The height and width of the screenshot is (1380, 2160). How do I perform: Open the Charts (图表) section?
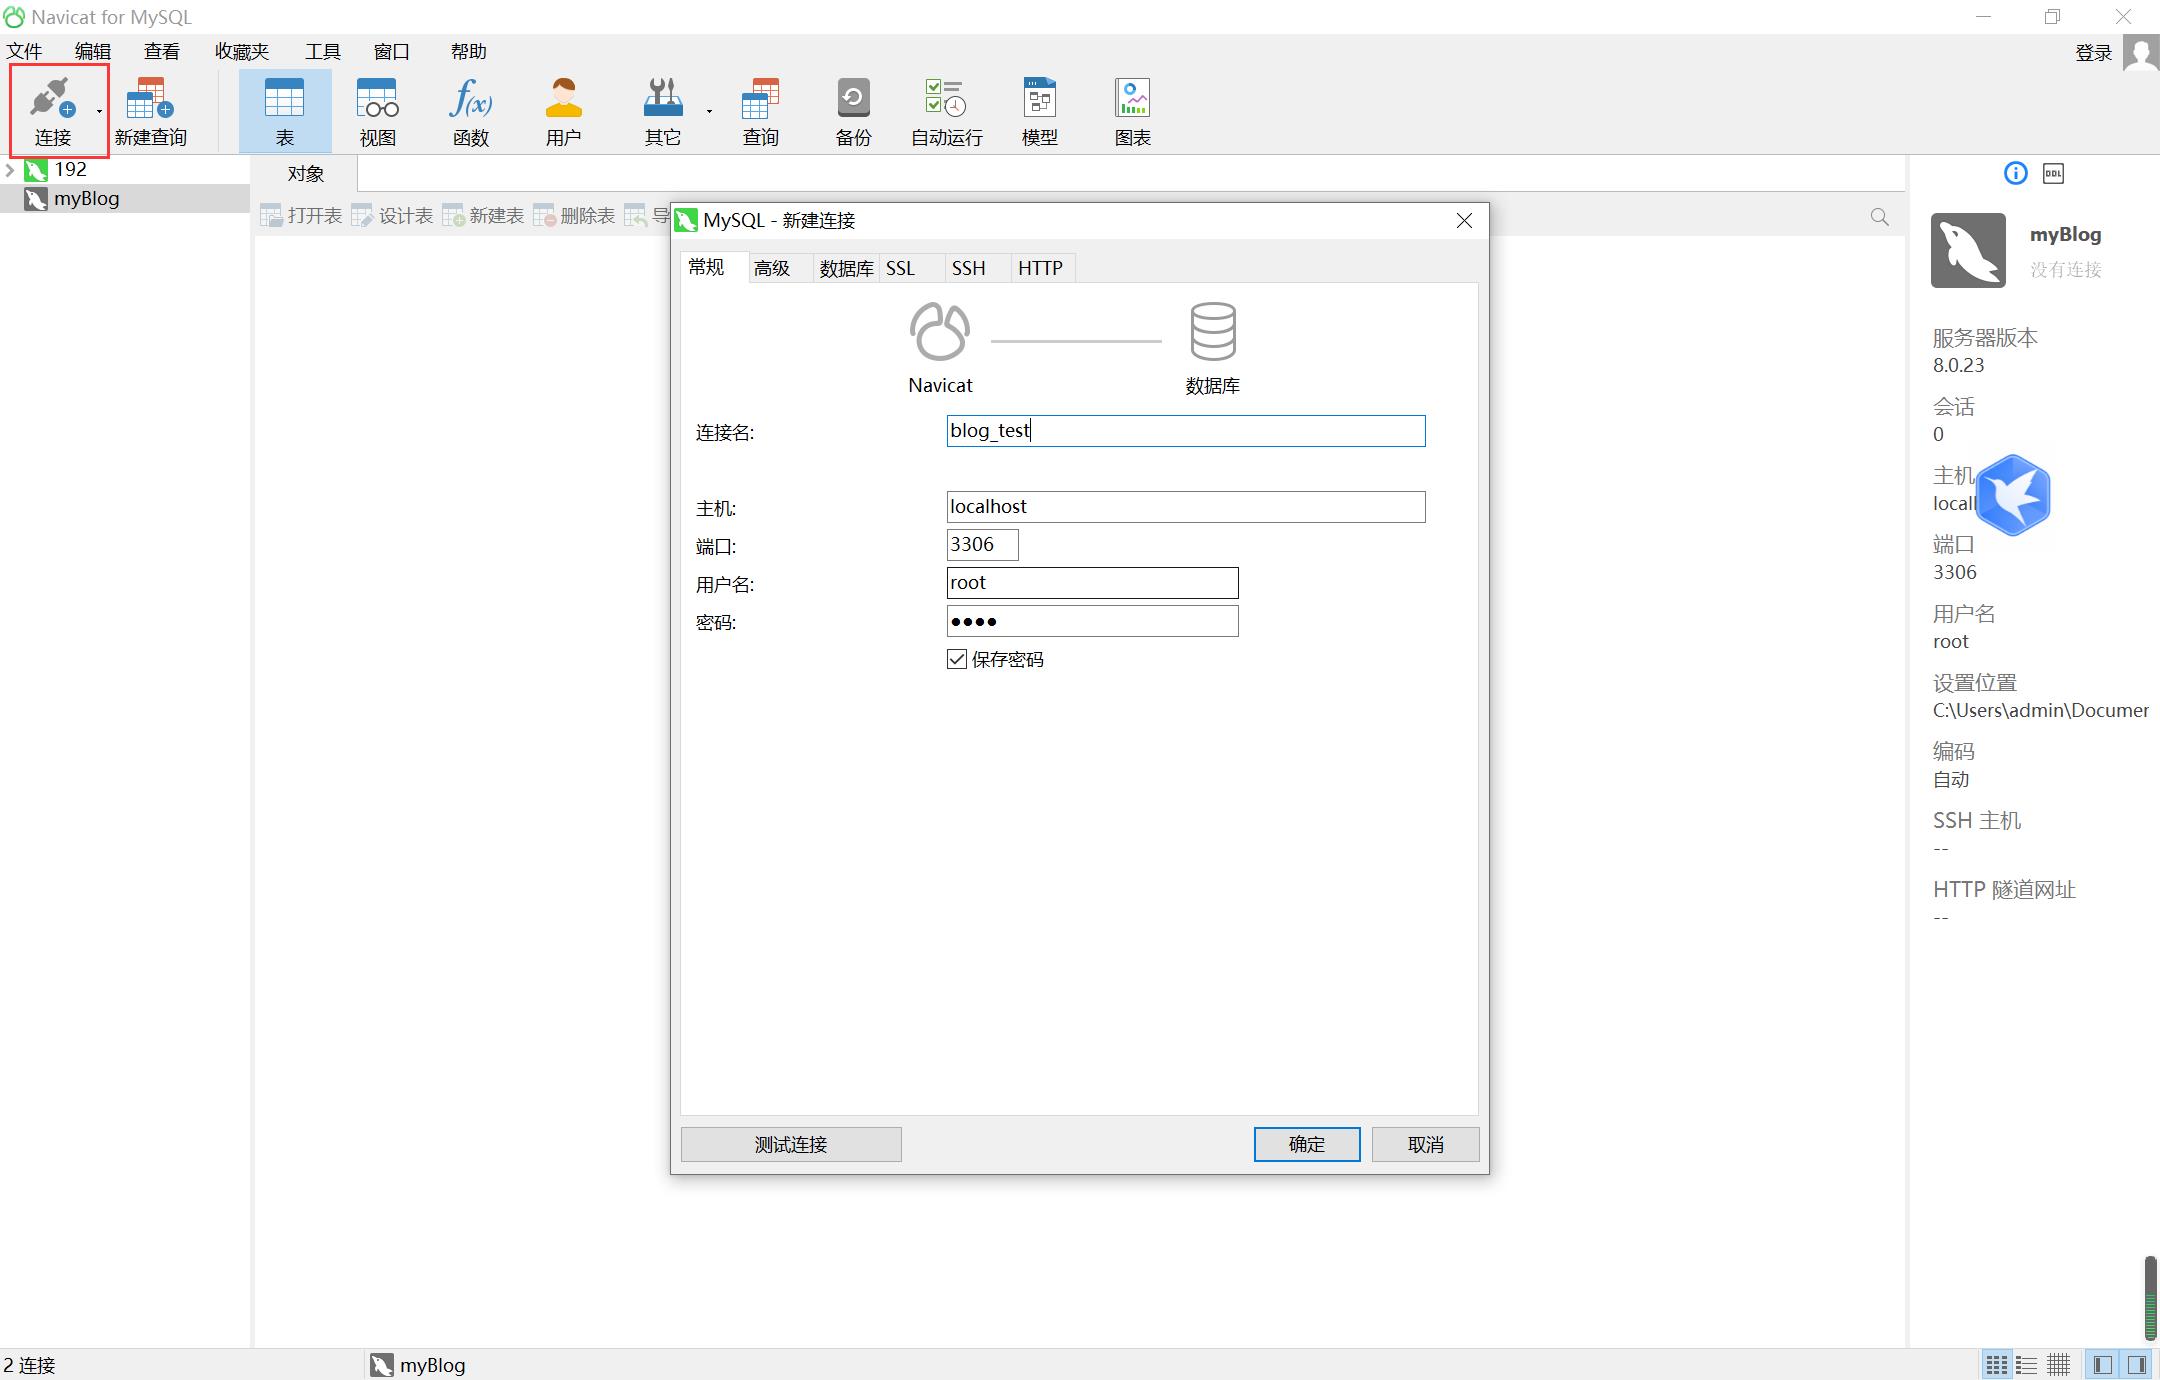coord(1133,110)
